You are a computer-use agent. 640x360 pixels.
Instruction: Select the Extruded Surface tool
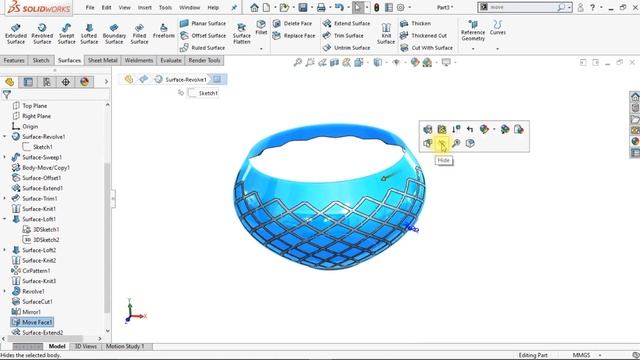[16, 33]
